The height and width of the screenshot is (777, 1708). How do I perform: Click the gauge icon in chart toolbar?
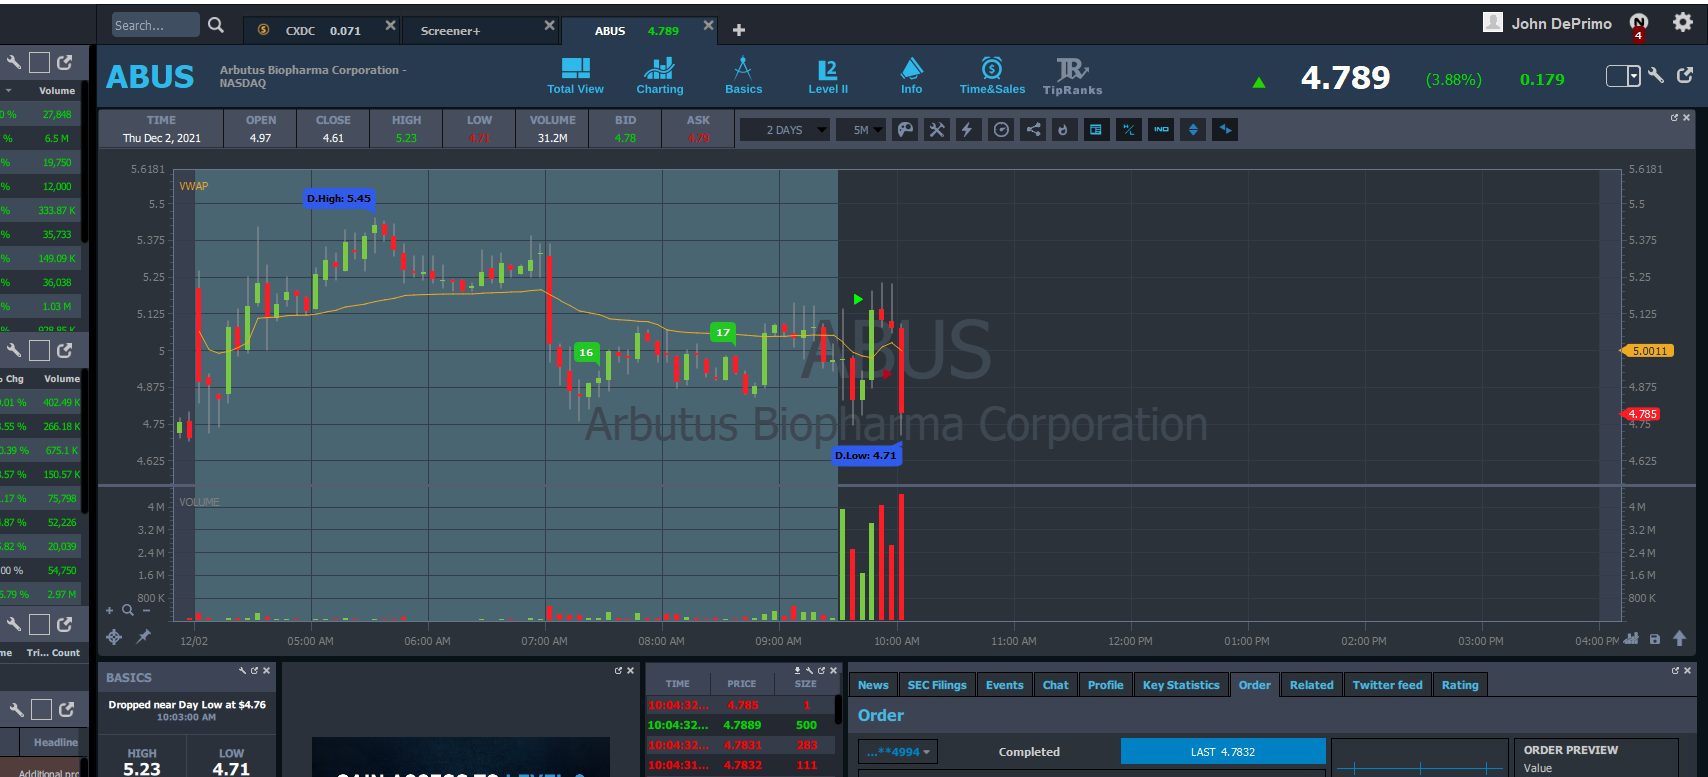coord(1001,130)
